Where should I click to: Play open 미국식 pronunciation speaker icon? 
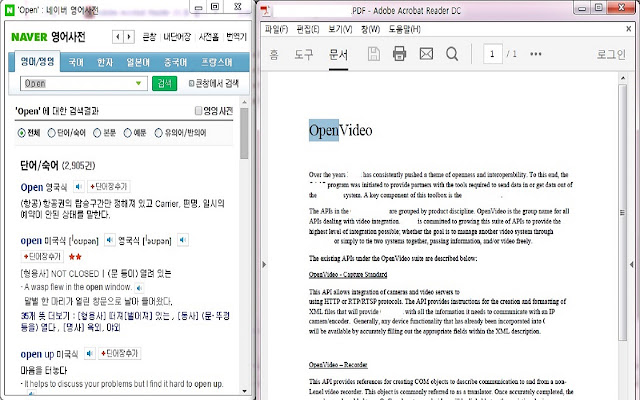[x=109, y=240]
